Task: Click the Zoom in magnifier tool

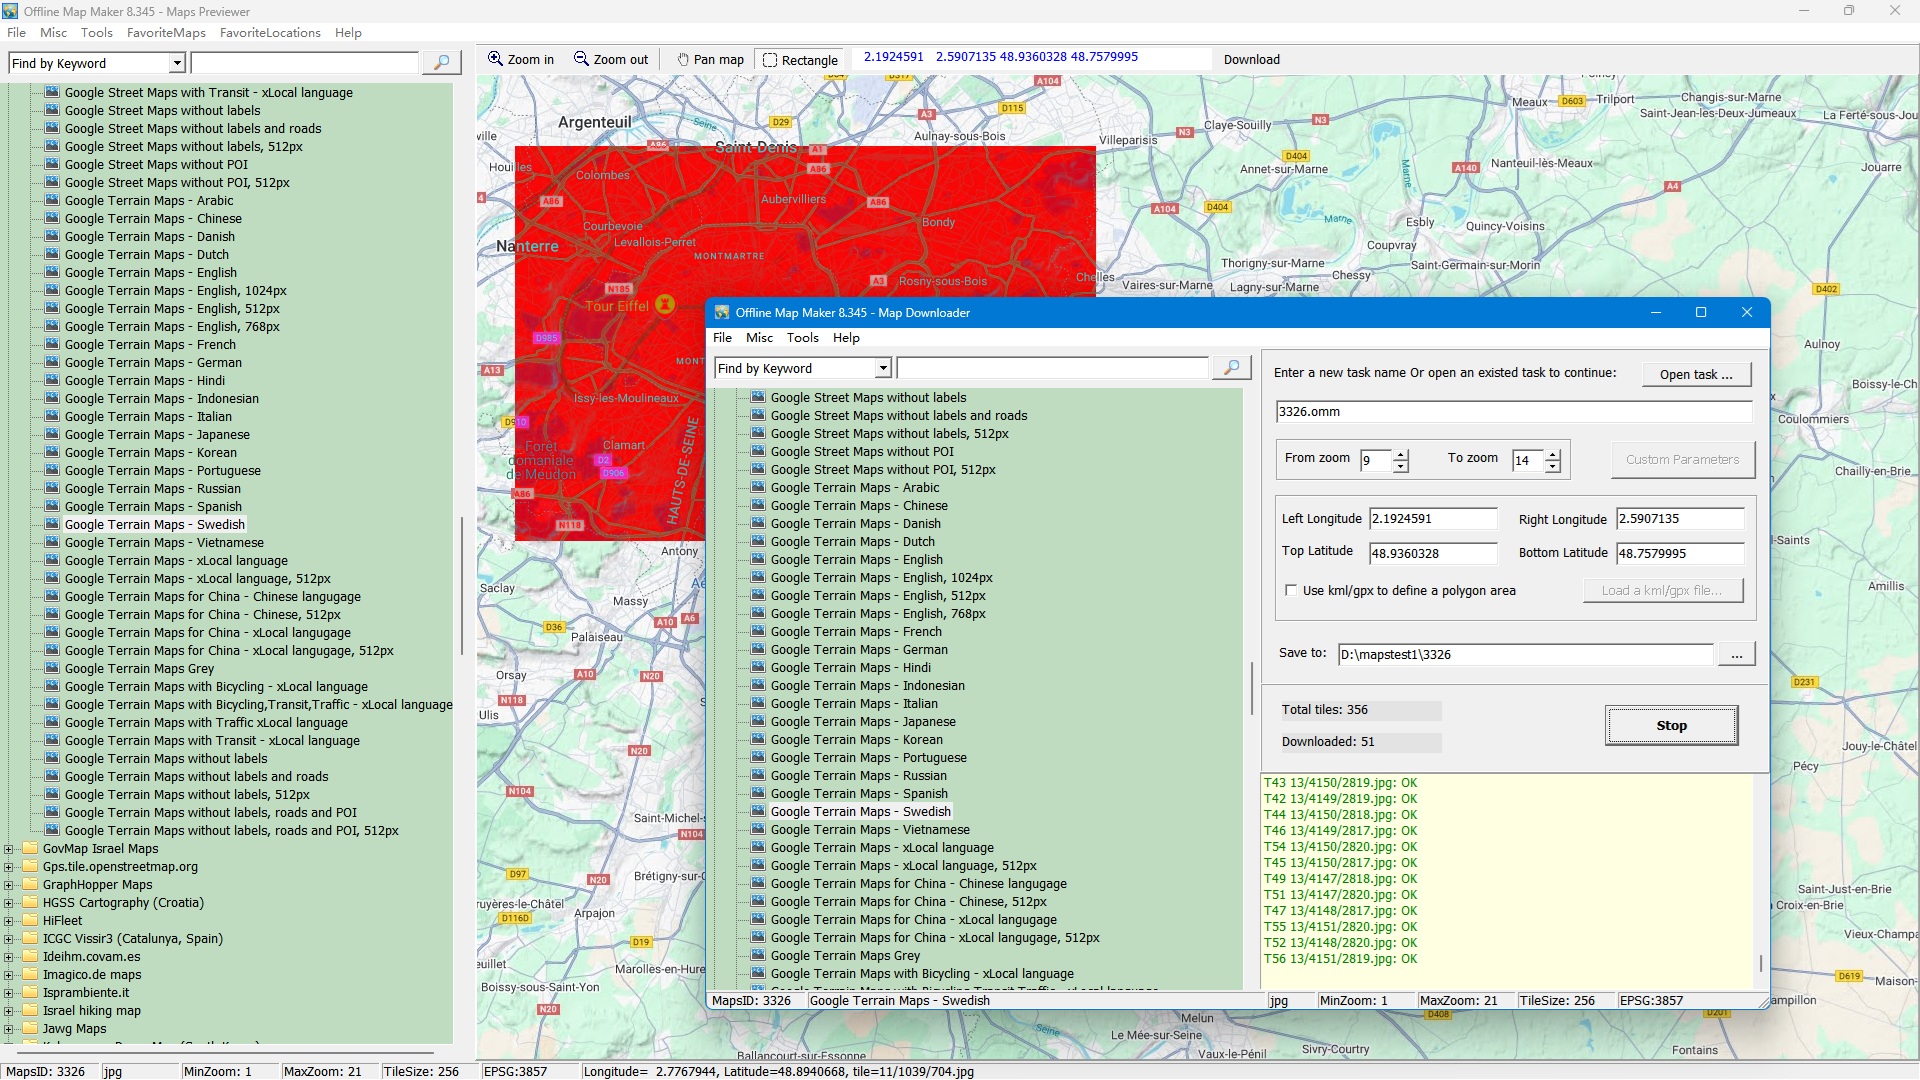Action: pos(520,60)
